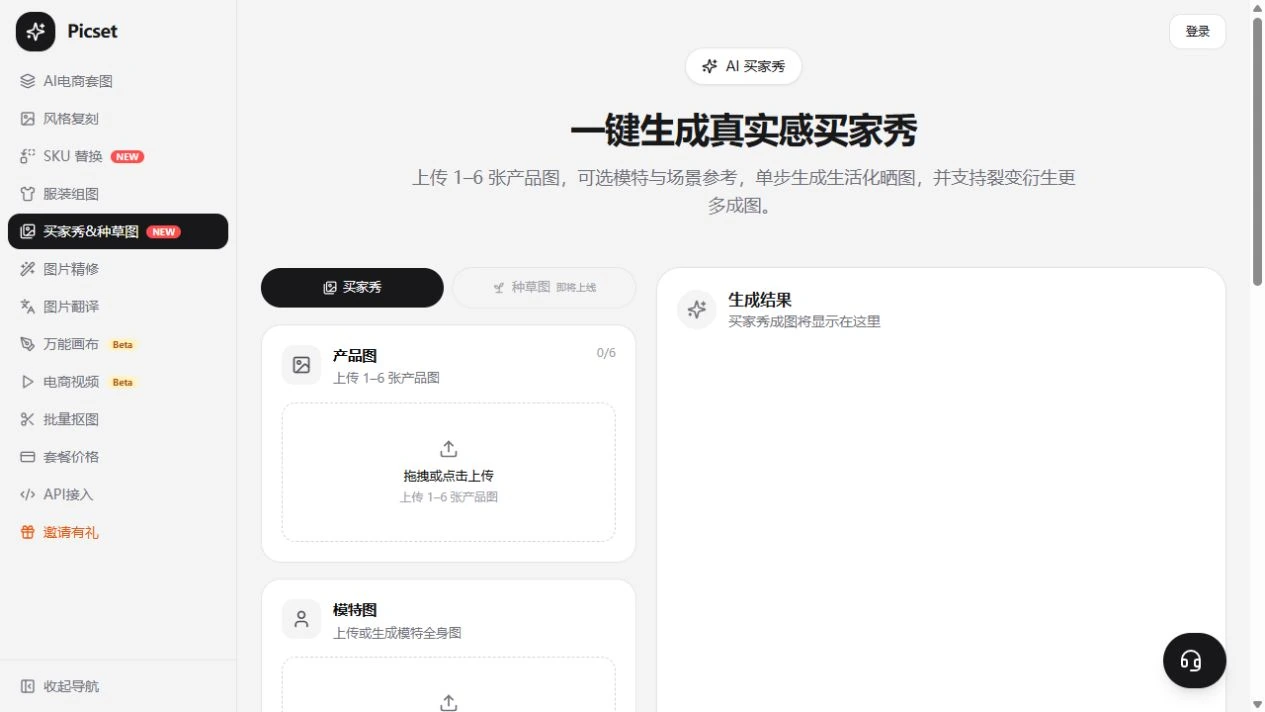Click the Picset brand name text

[92, 31]
